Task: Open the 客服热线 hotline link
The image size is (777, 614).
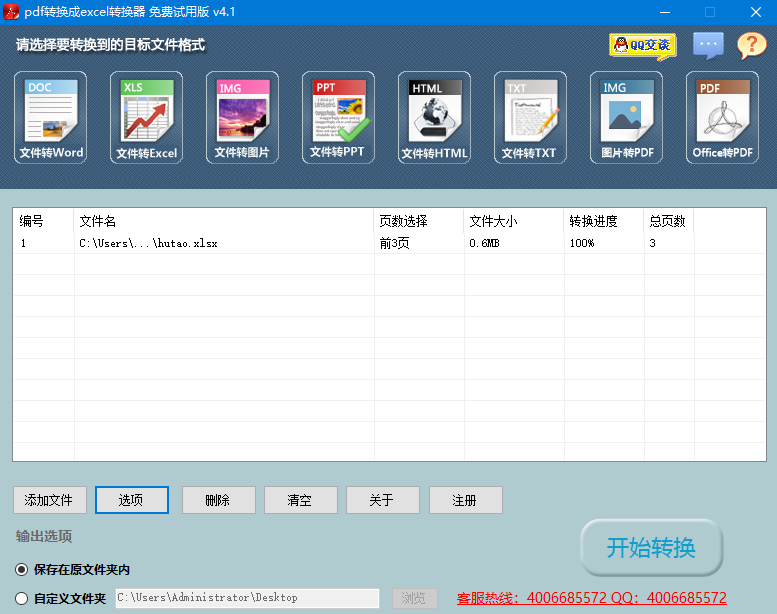Action: click(592, 598)
